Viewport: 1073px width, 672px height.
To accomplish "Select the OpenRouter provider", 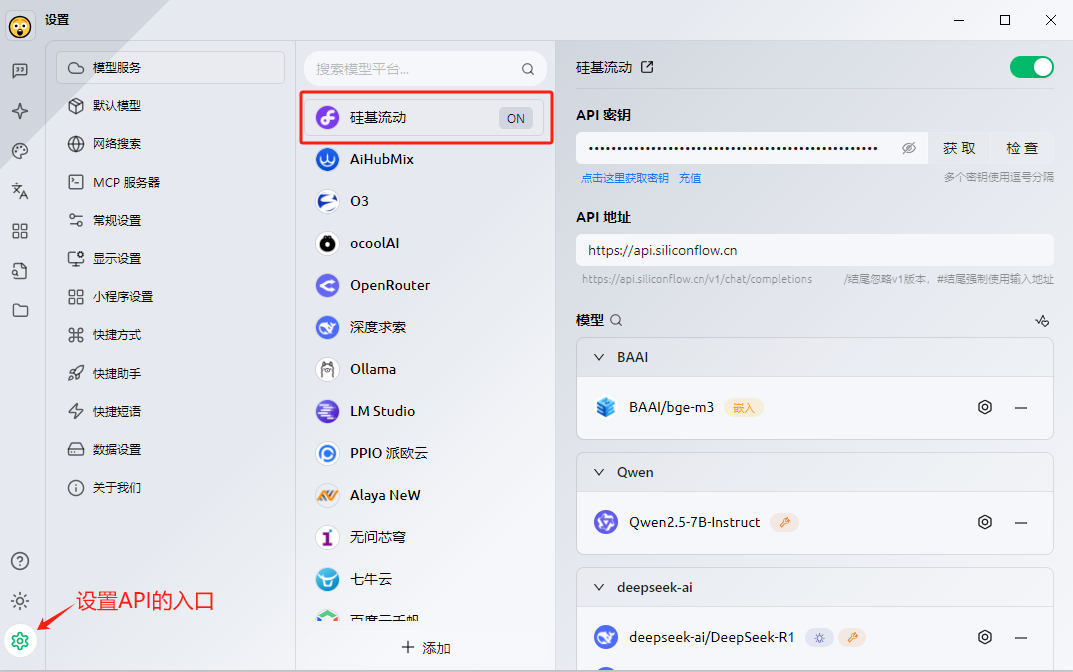I will tap(424, 285).
